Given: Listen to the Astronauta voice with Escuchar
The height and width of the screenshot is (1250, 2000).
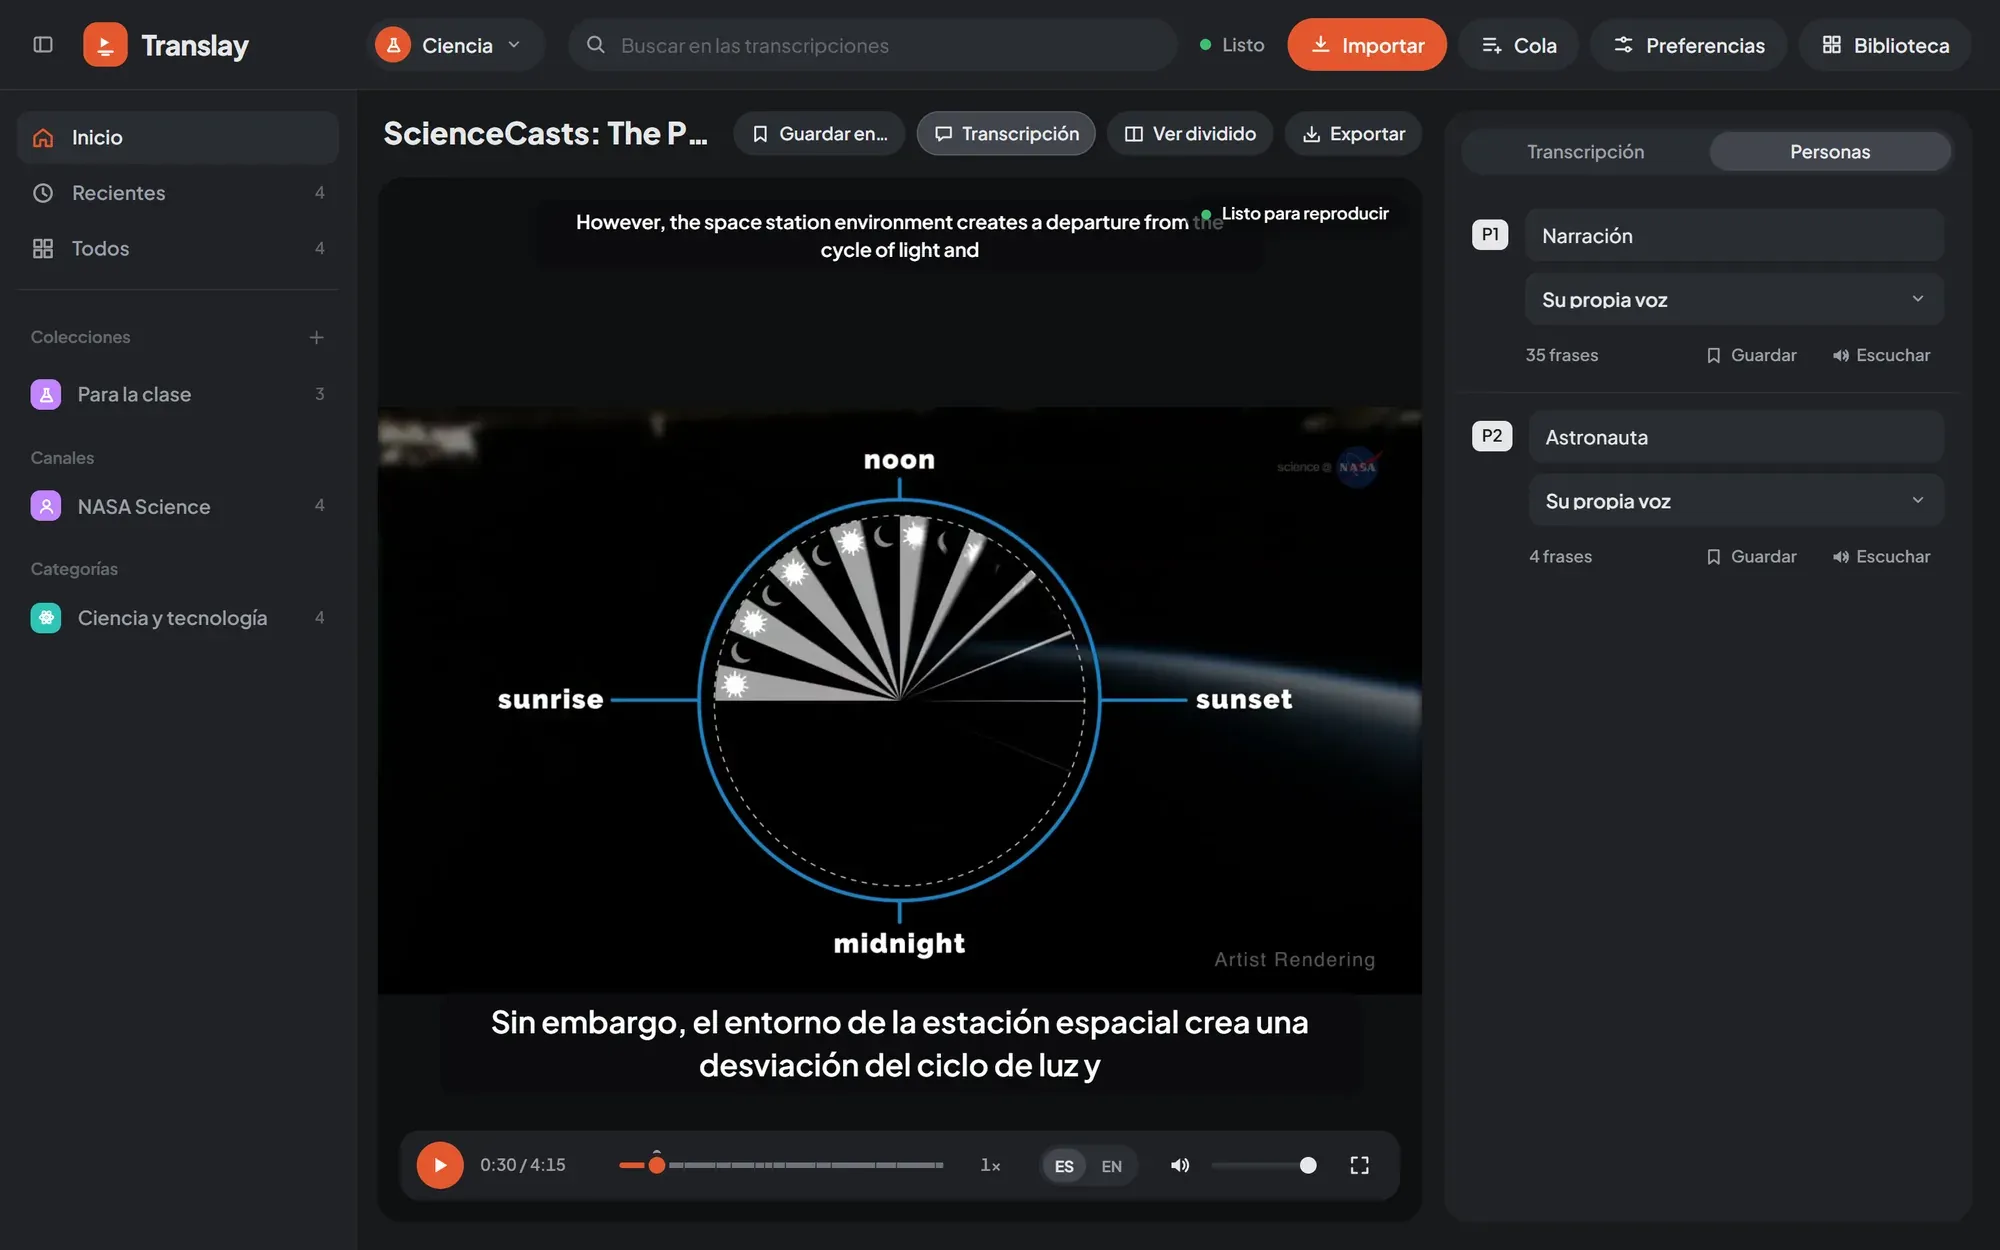Looking at the screenshot, I should click(1881, 557).
